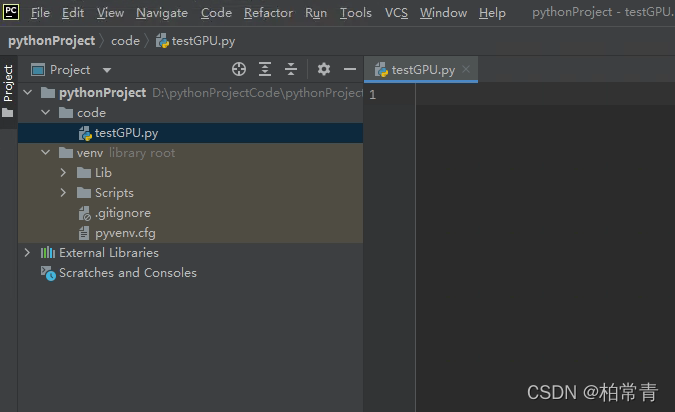Click the folder icon below the Project sidebar tab
The height and width of the screenshot is (412, 675).
click(8, 113)
